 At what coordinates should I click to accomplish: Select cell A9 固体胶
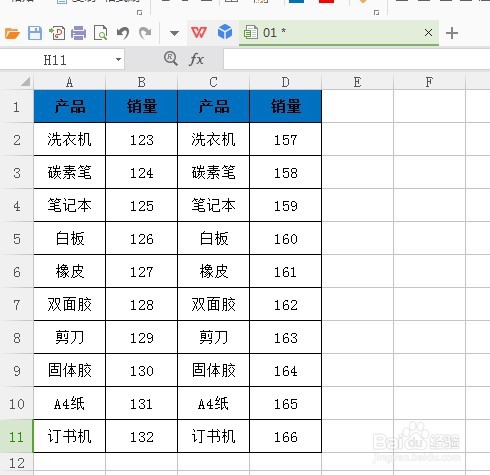[x=69, y=370]
